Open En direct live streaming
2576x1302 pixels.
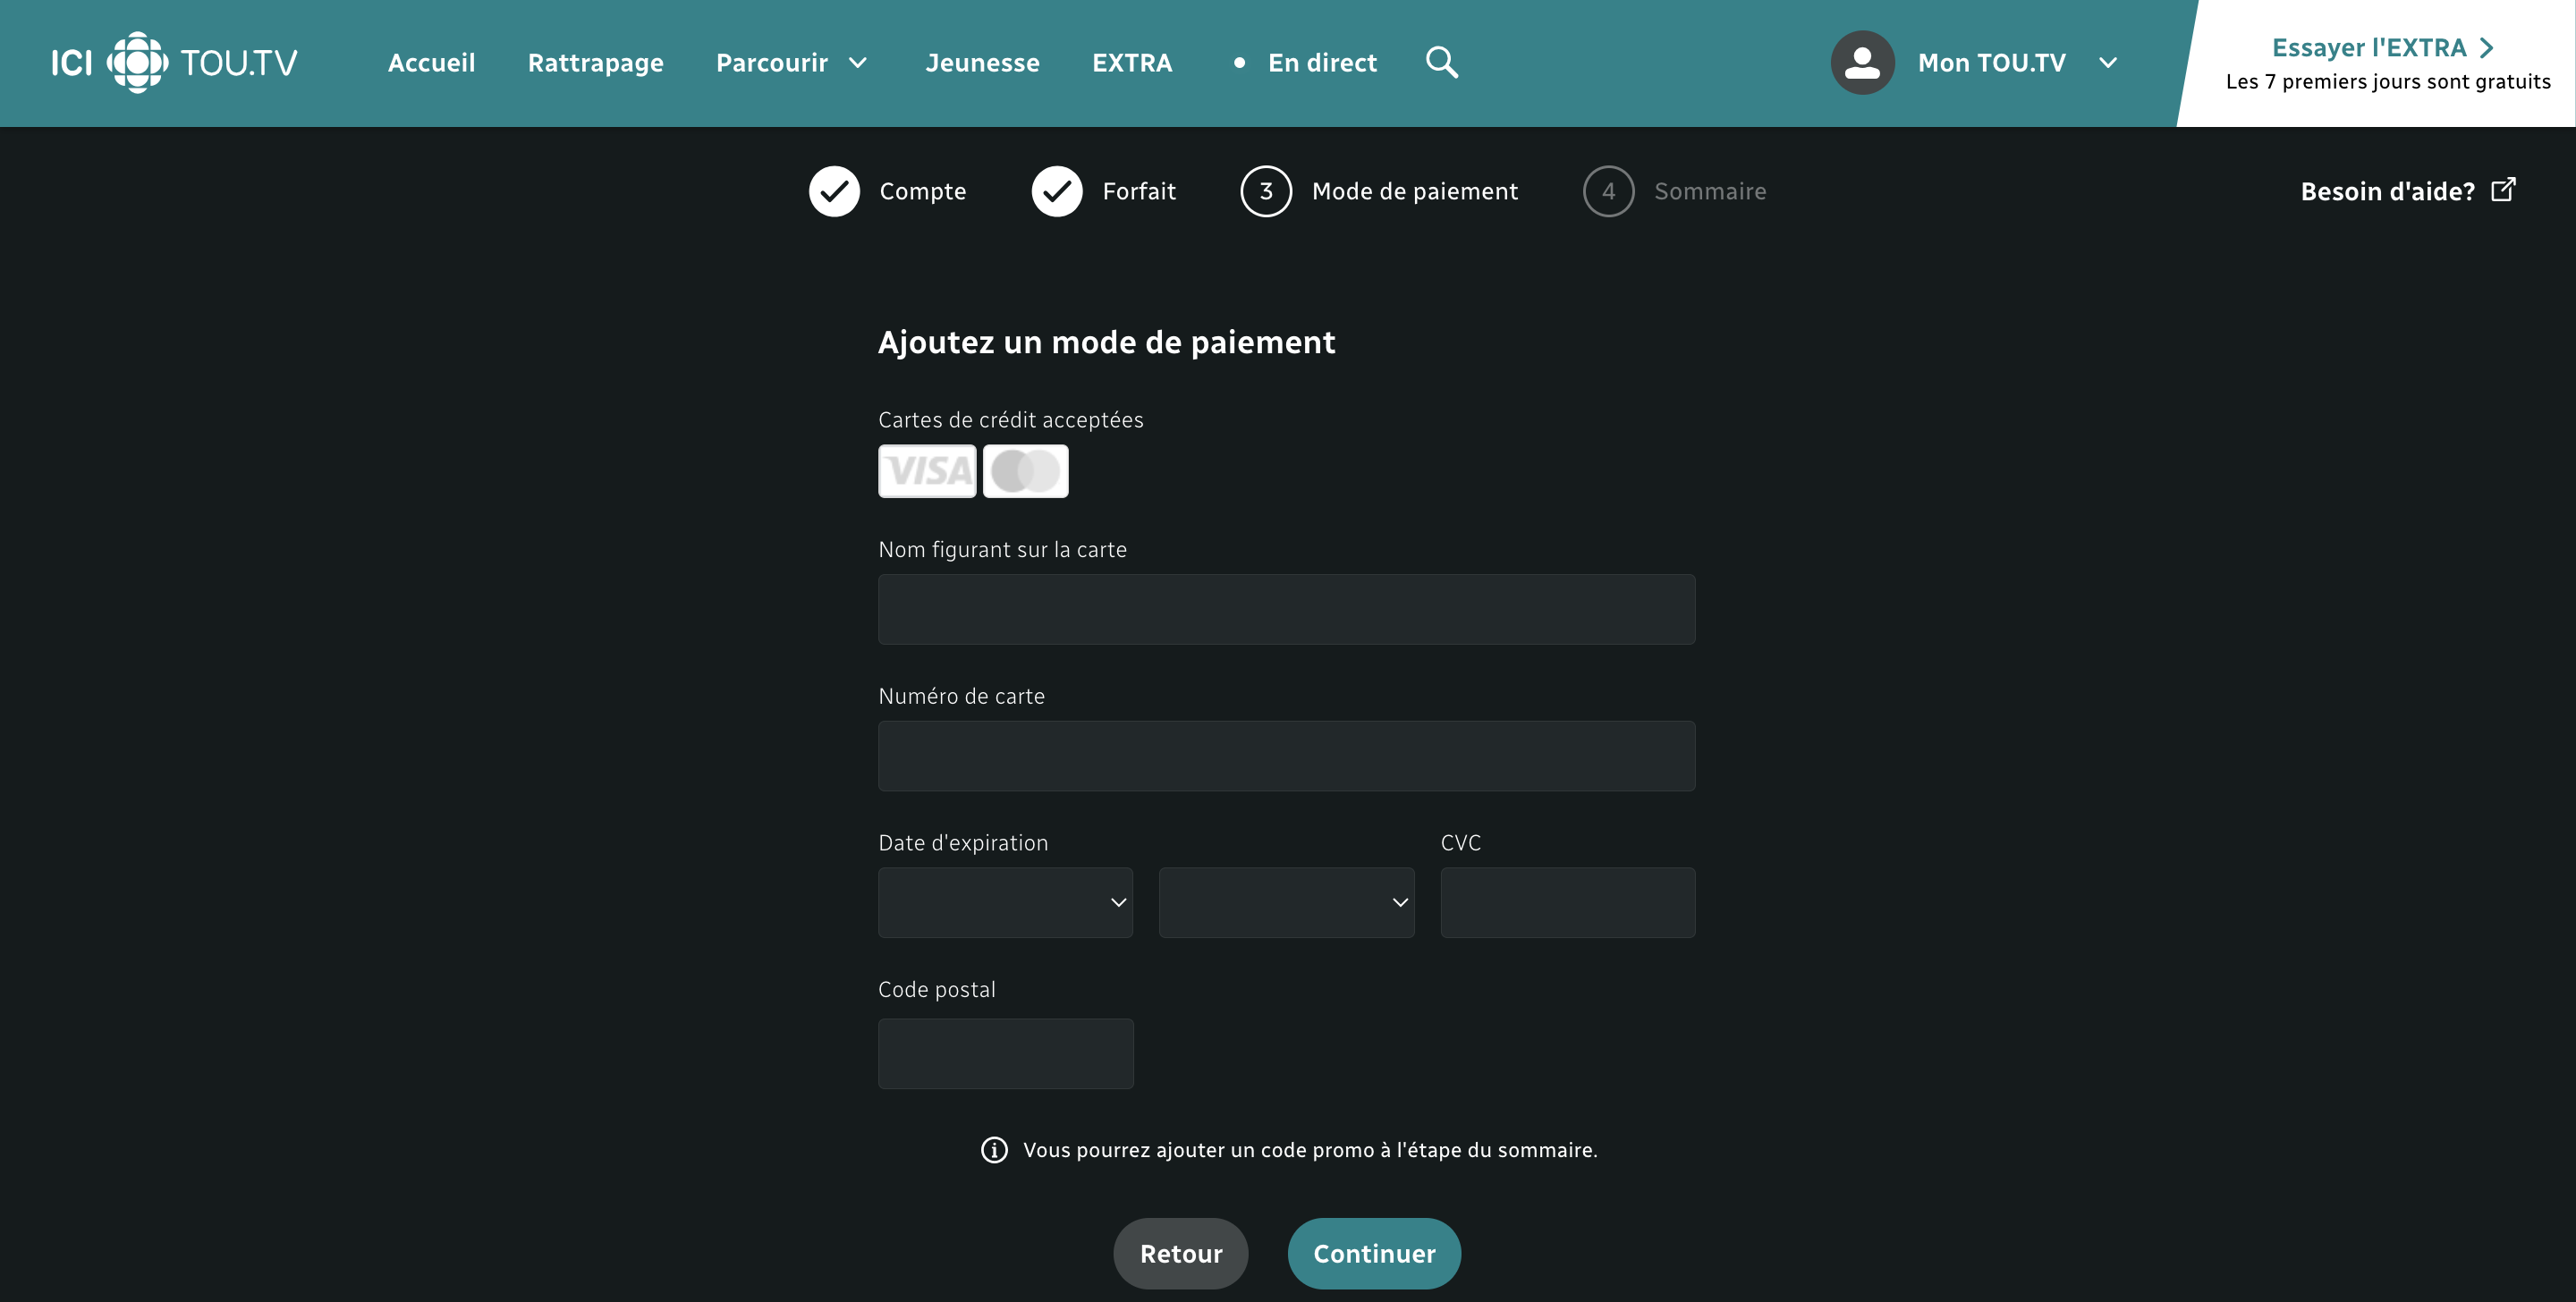(x=1322, y=63)
